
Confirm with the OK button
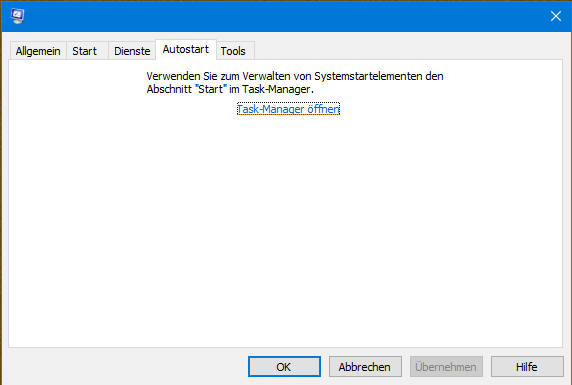pyautogui.click(x=284, y=366)
